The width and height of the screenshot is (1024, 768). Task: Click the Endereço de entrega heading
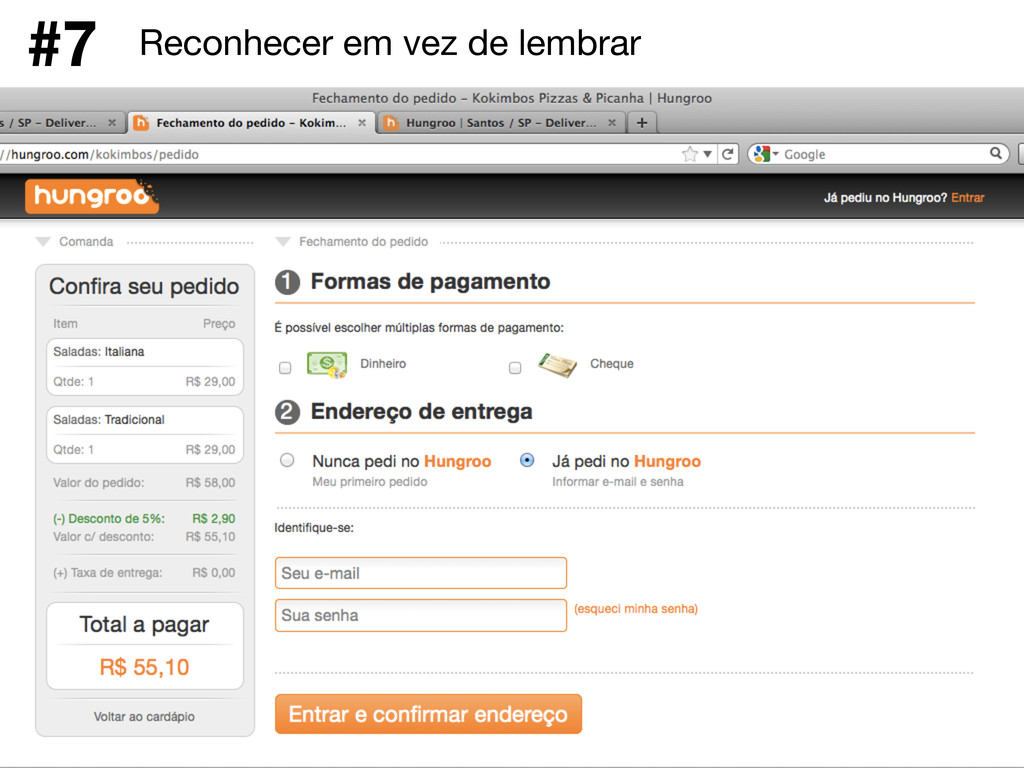[422, 411]
